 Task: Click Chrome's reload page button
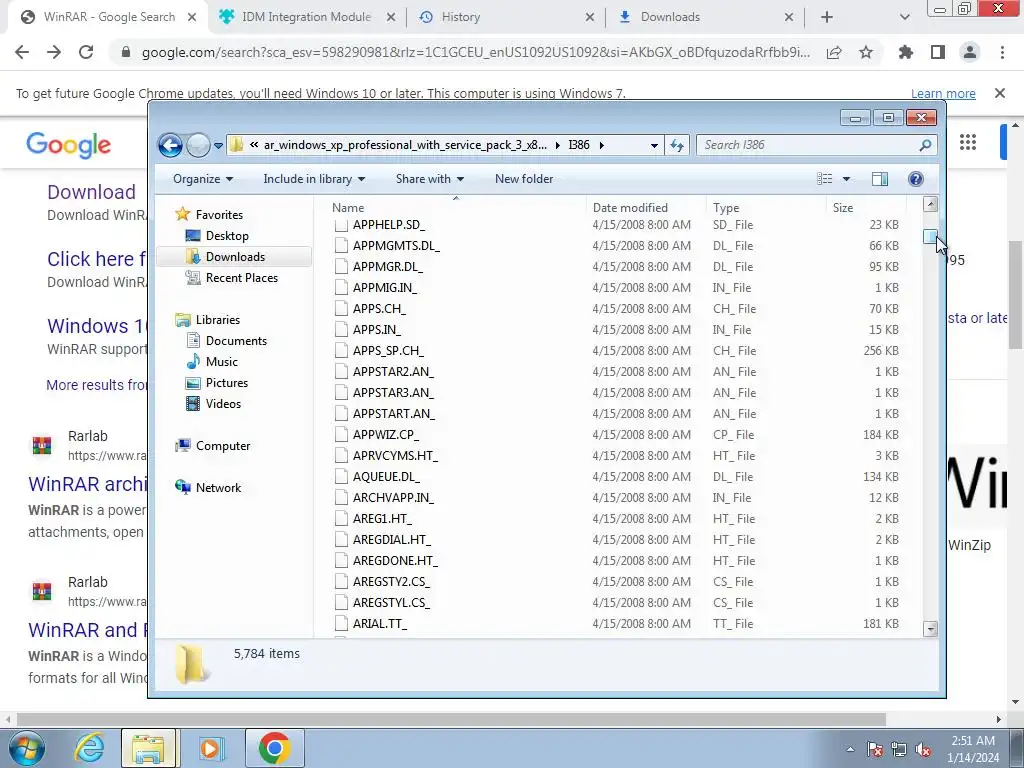coord(86,52)
